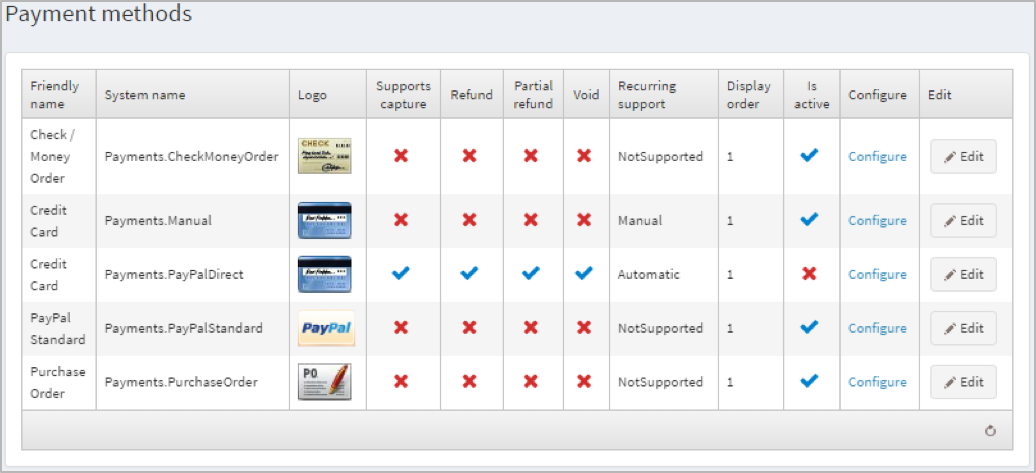Click the Purchase Order logo icon
Image resolution: width=1036 pixels, height=473 pixels.
click(325, 382)
